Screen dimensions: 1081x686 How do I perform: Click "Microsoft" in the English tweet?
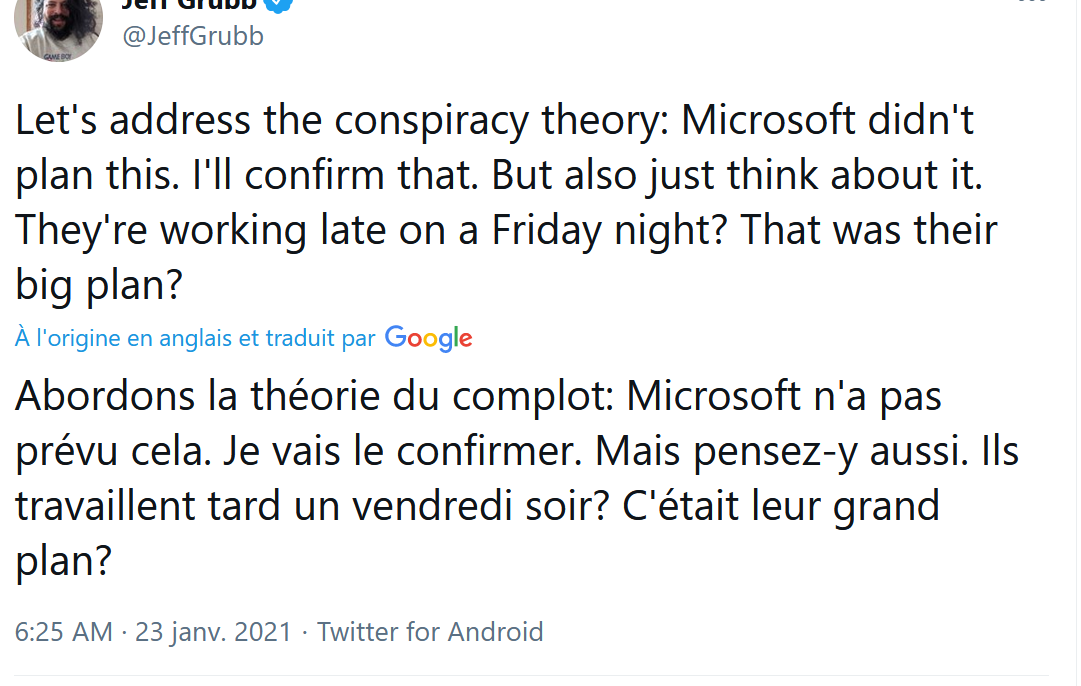coord(768,121)
